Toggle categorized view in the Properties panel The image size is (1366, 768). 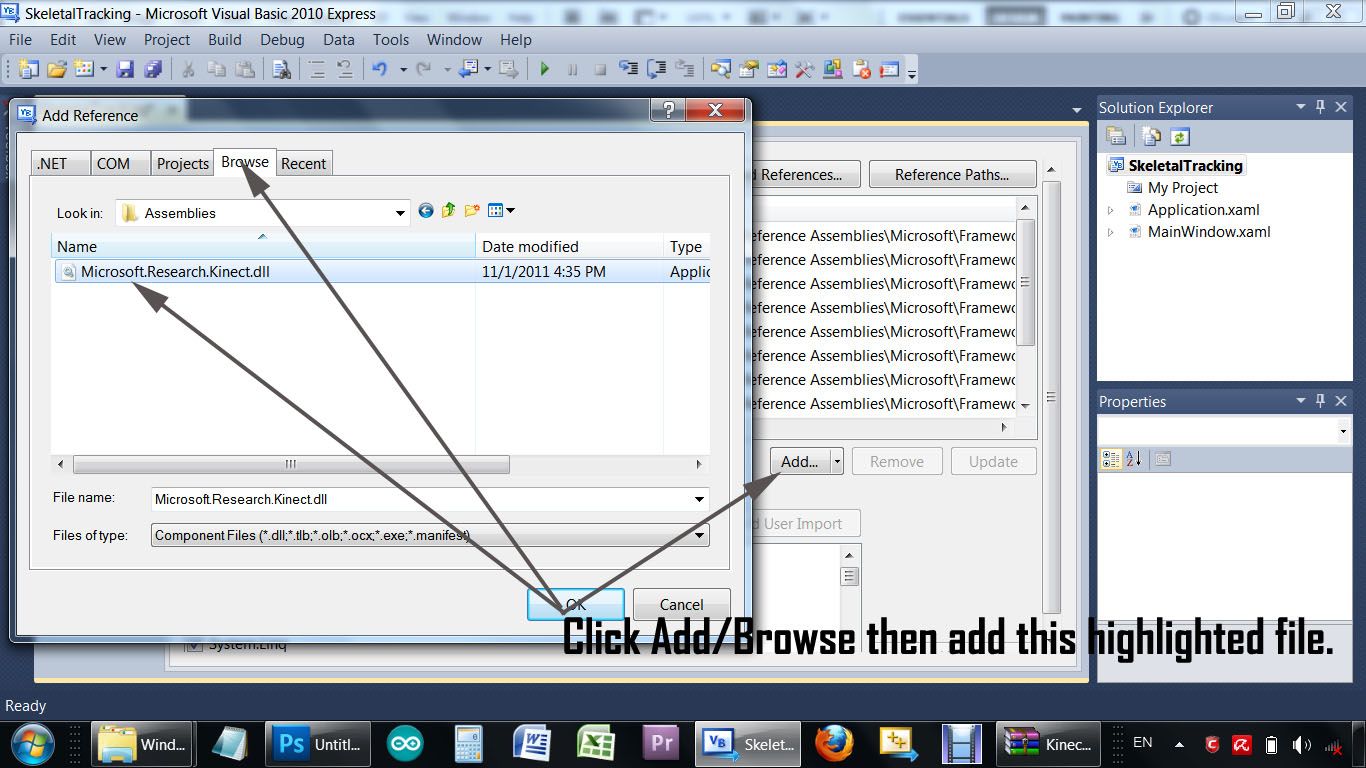[x=1111, y=459]
